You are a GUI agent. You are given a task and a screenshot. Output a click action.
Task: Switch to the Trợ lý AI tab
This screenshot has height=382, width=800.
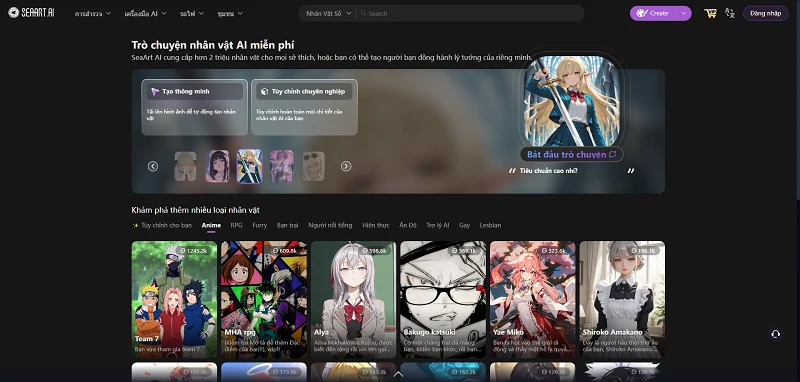click(x=438, y=225)
